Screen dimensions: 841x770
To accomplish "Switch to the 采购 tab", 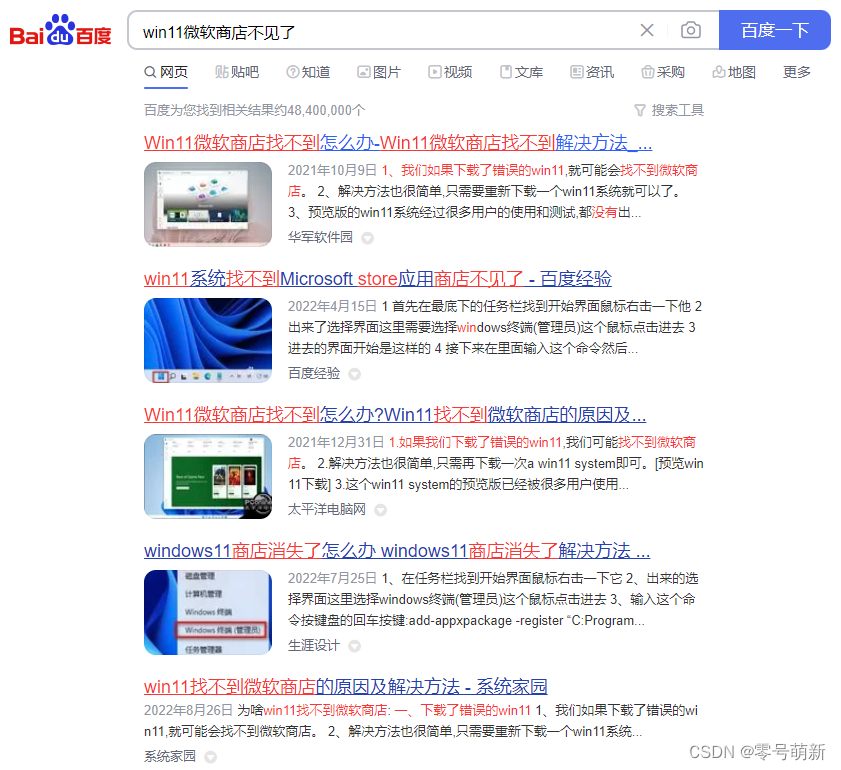I will pyautogui.click(x=663, y=72).
